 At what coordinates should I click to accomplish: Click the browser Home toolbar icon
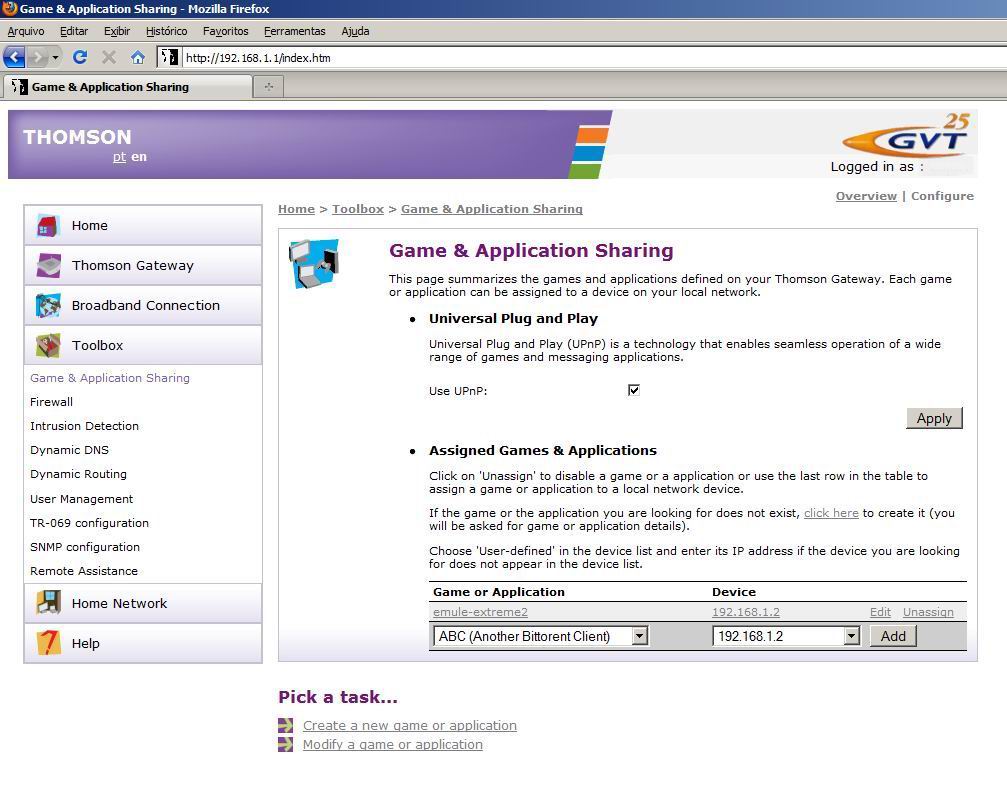pos(136,57)
